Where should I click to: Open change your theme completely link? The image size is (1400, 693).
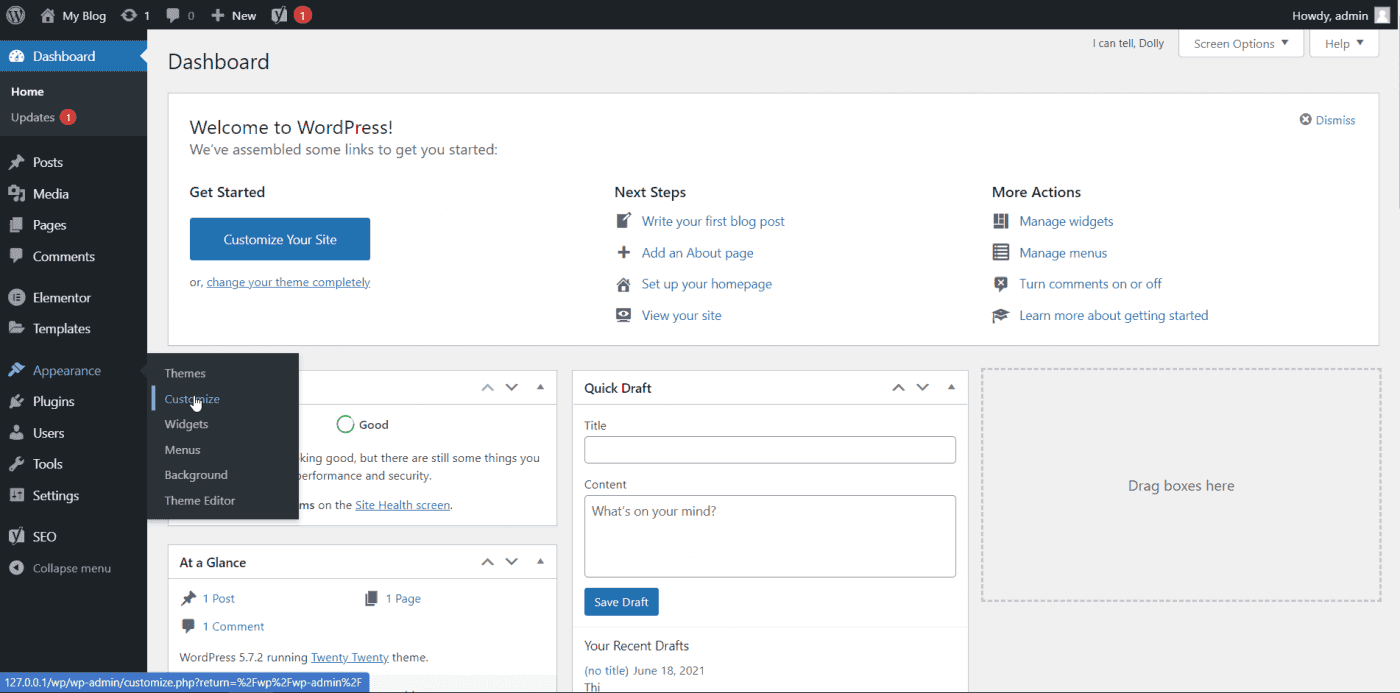point(288,282)
